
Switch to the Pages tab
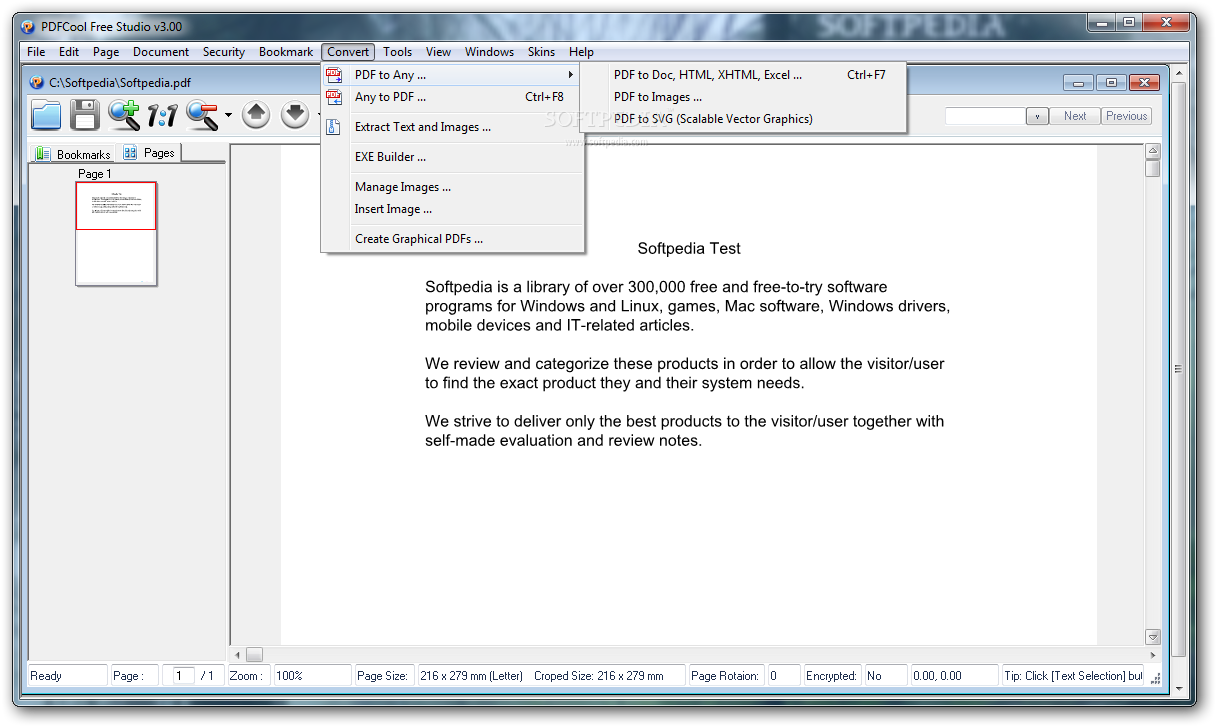150,153
